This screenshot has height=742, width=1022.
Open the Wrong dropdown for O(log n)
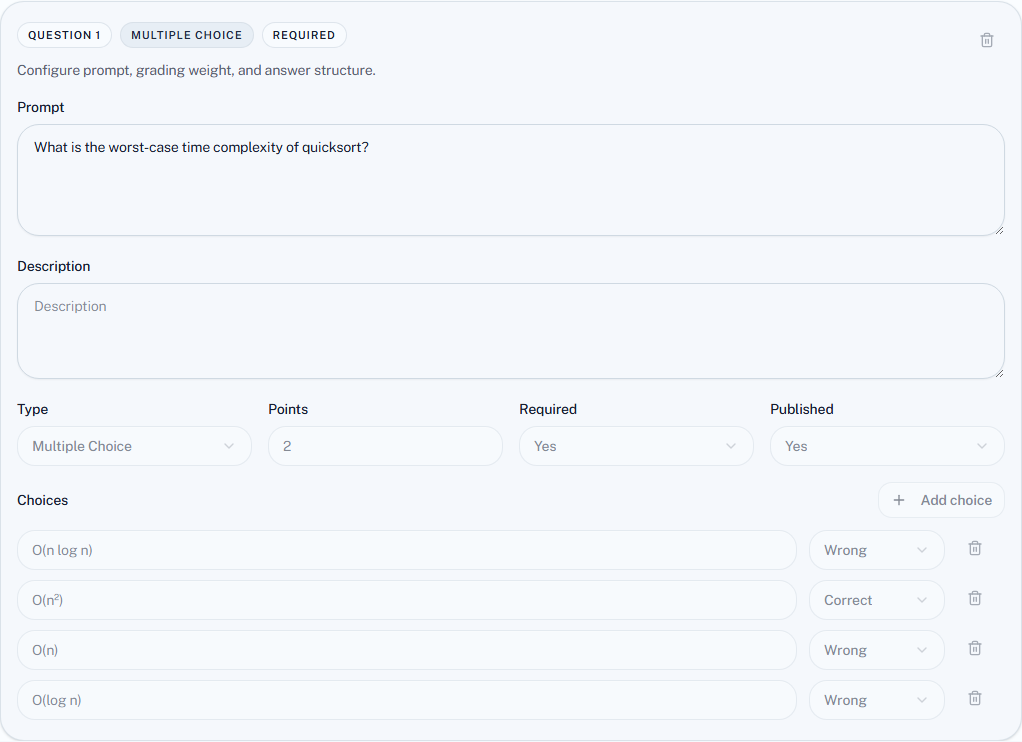click(x=877, y=700)
